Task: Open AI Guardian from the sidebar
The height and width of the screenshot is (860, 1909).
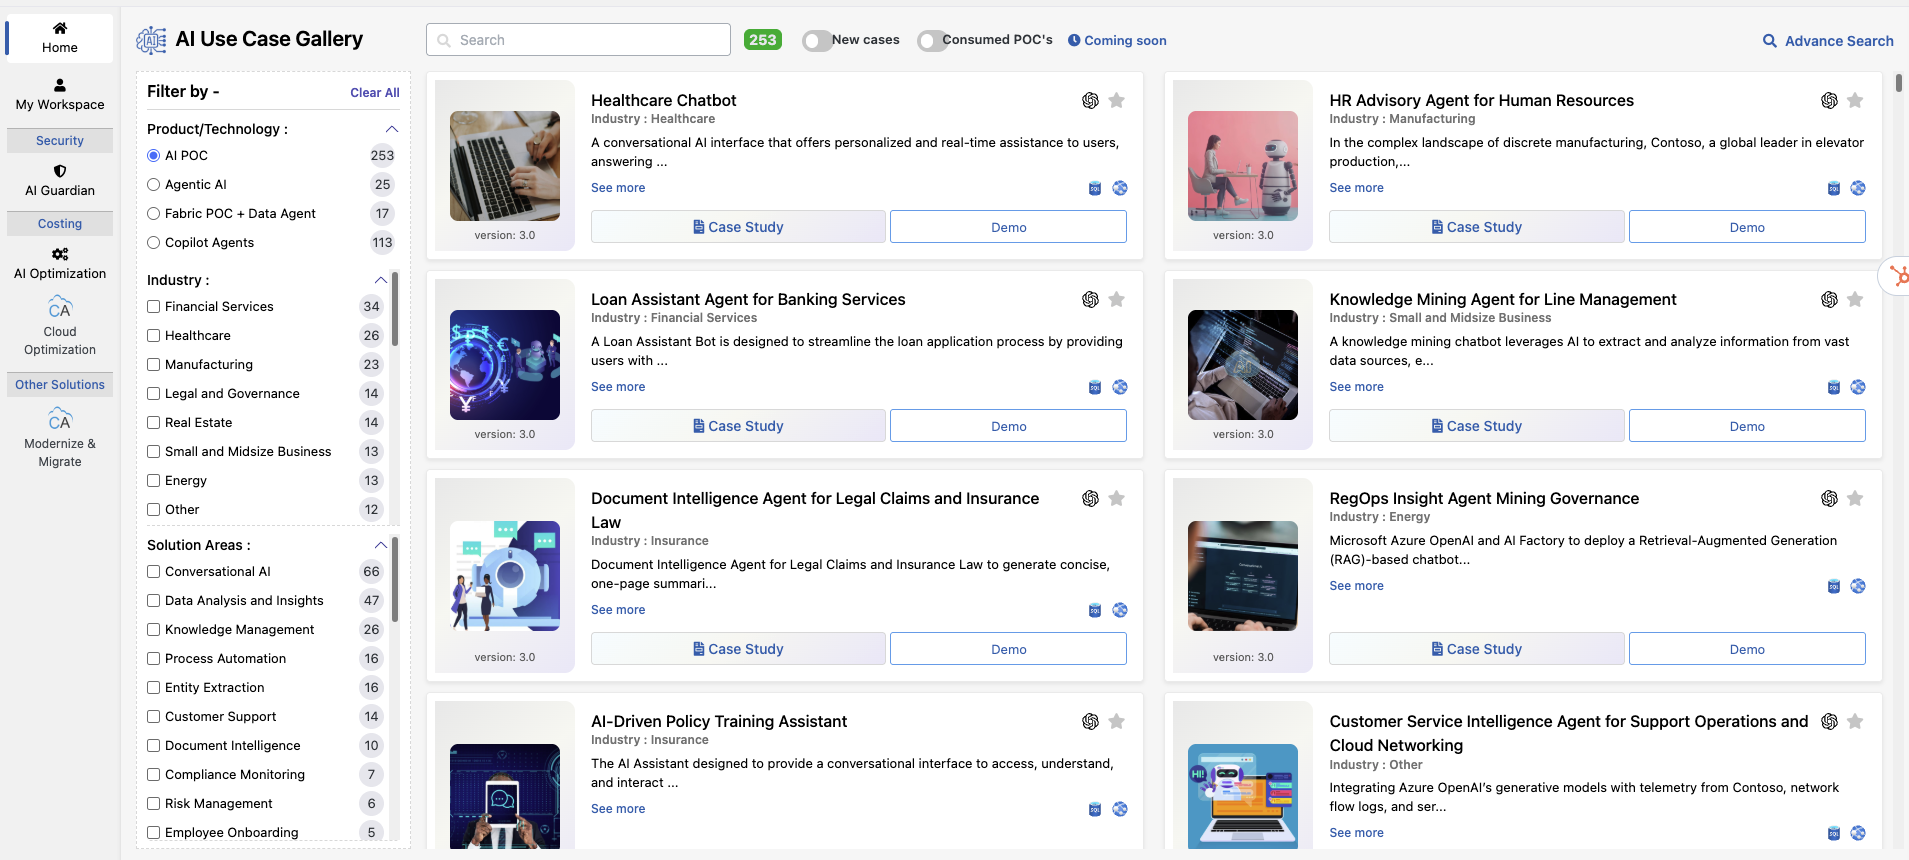Action: [60, 181]
